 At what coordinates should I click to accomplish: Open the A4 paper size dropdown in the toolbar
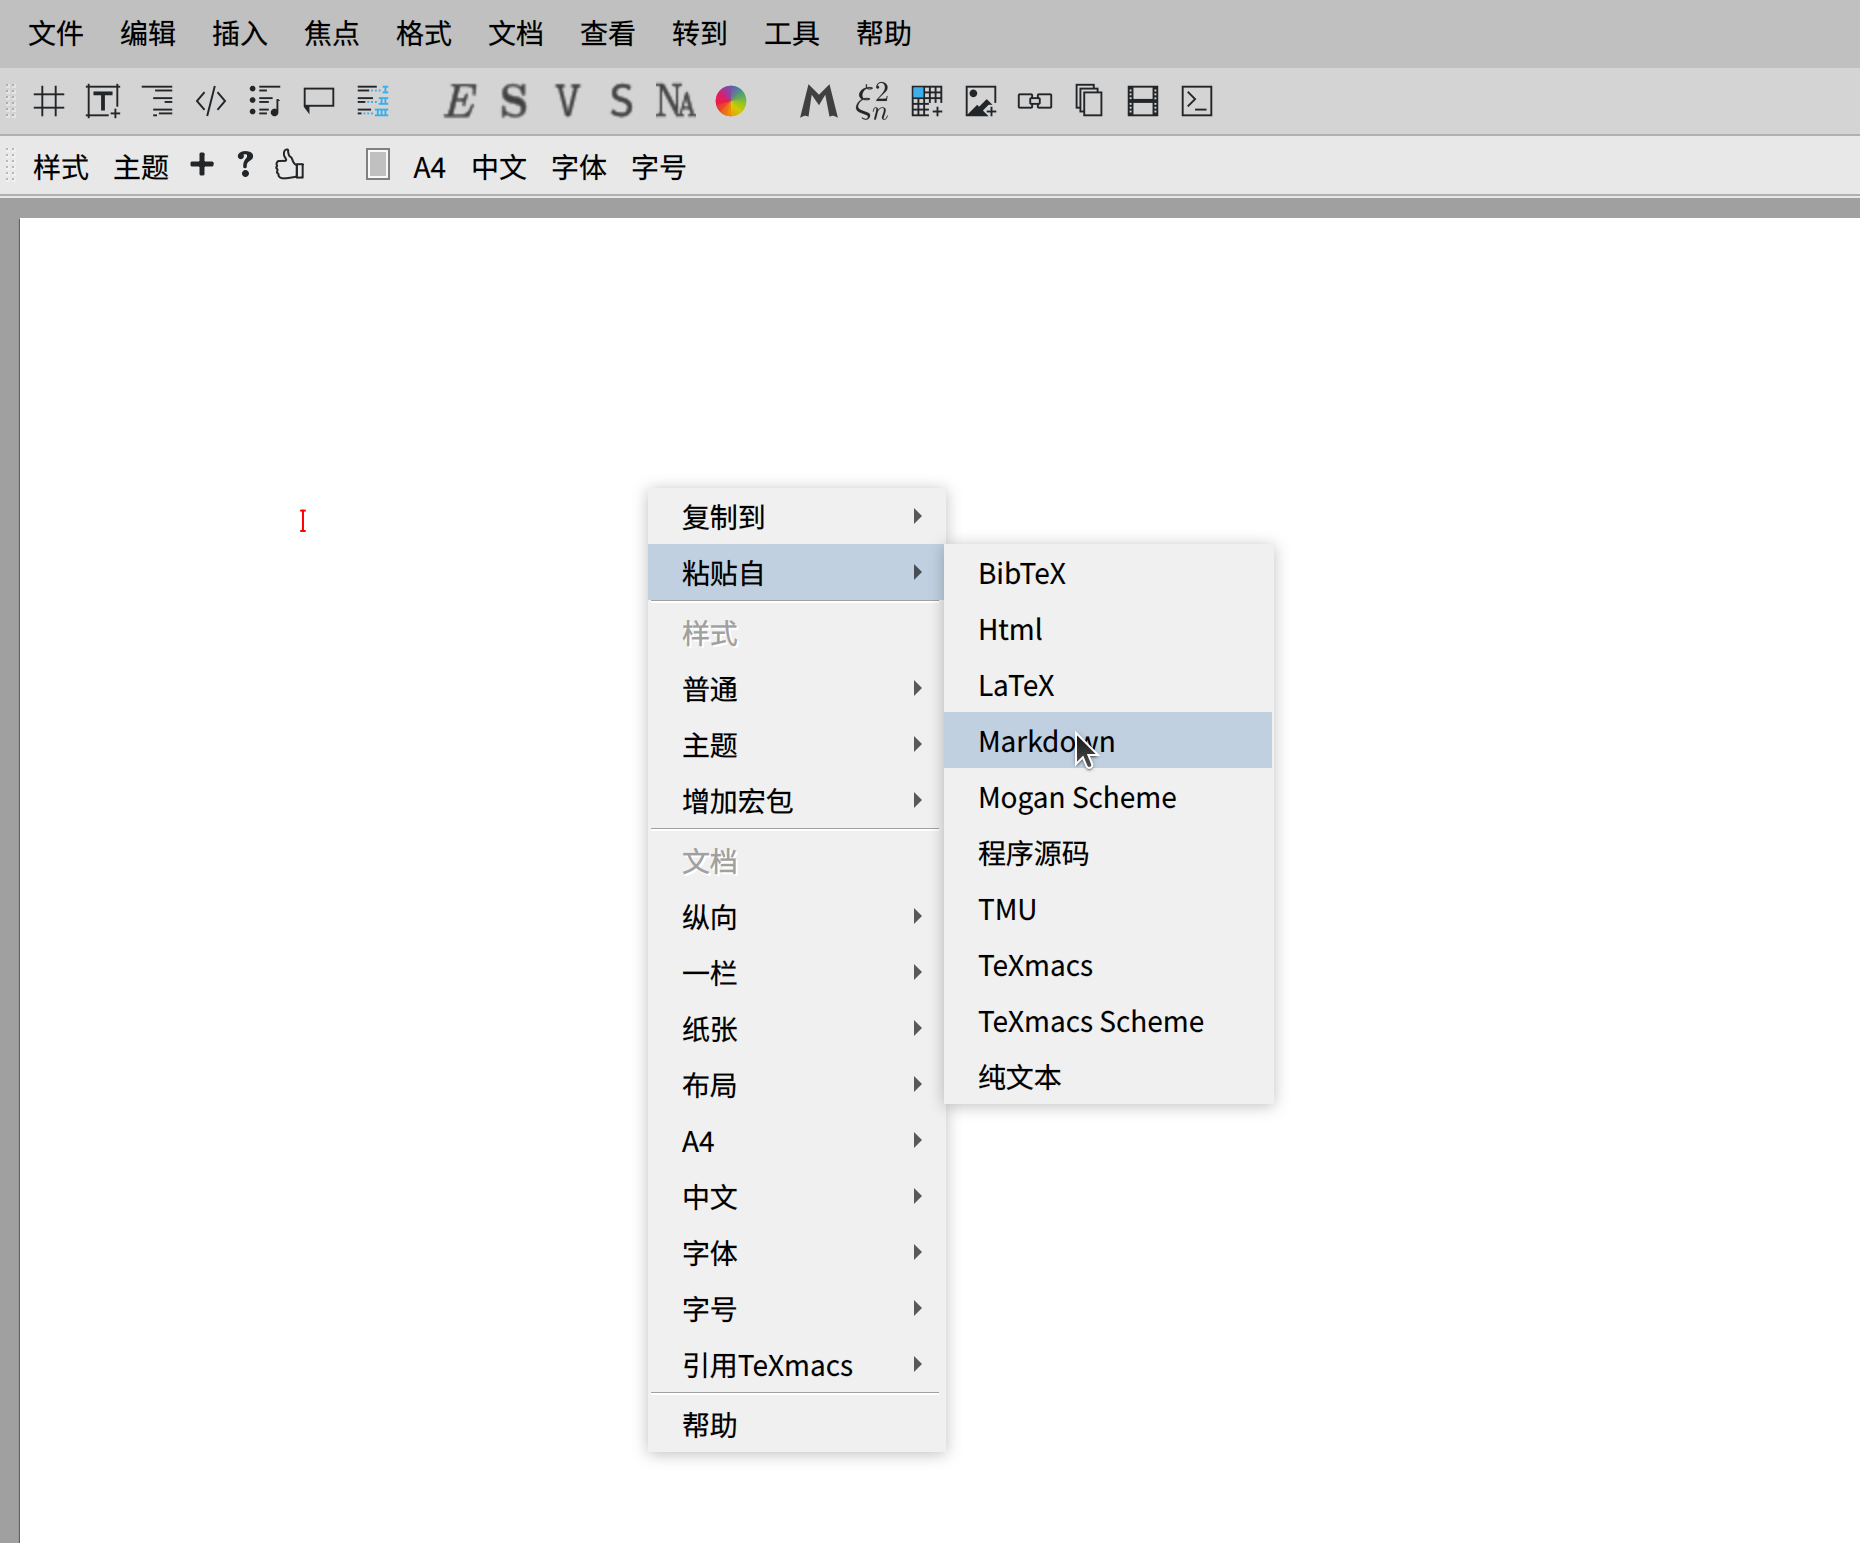click(429, 167)
